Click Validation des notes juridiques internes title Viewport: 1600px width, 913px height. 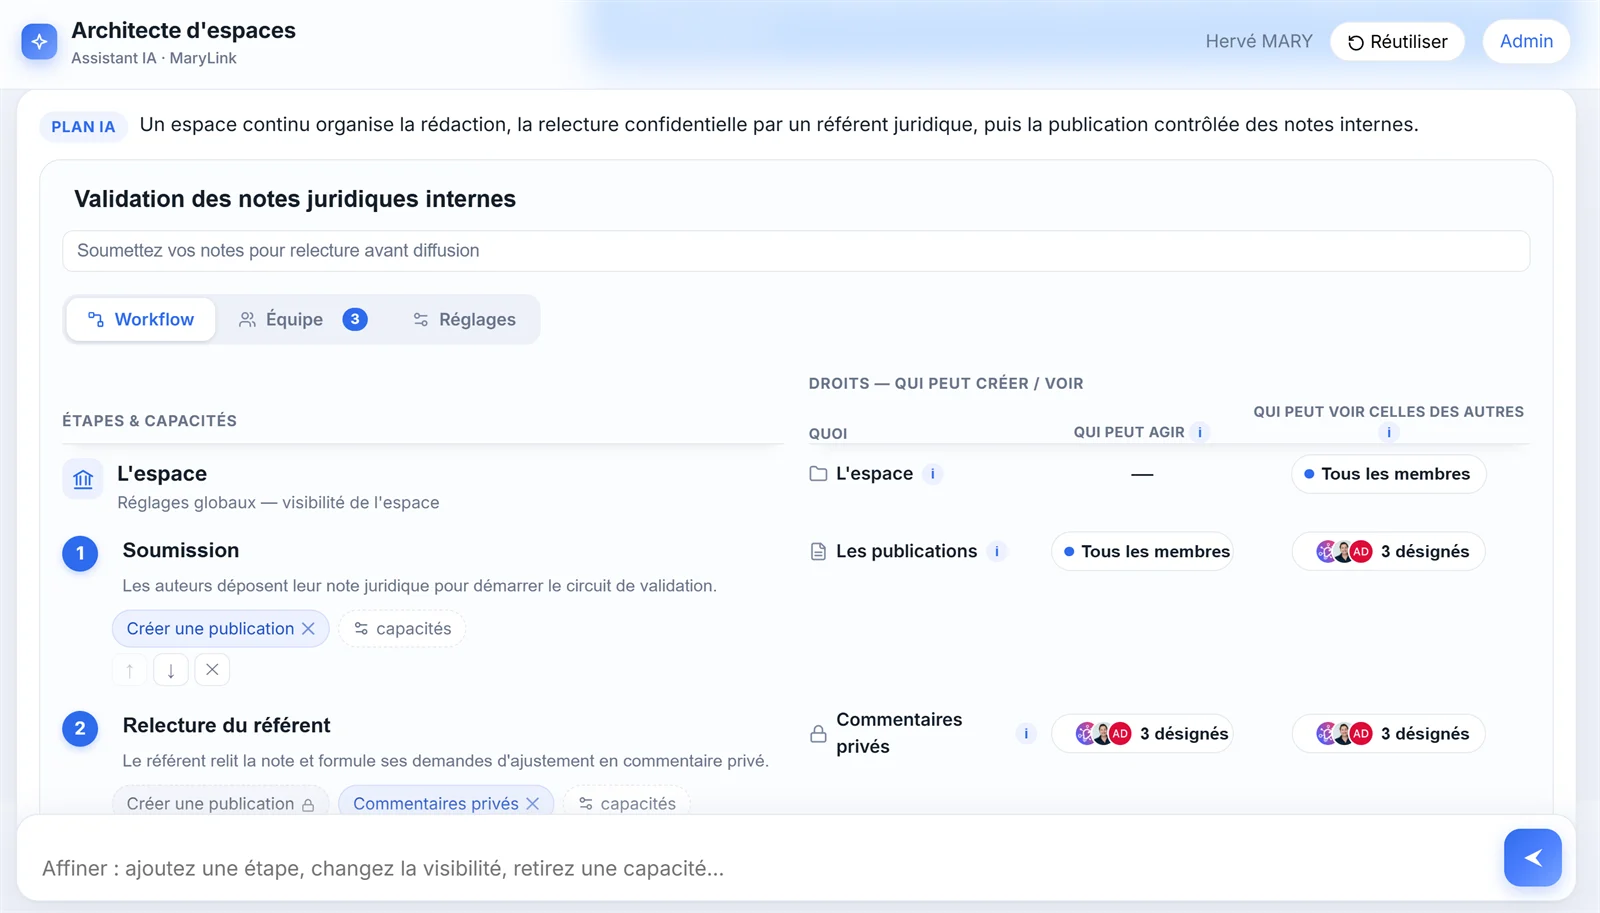295,199
